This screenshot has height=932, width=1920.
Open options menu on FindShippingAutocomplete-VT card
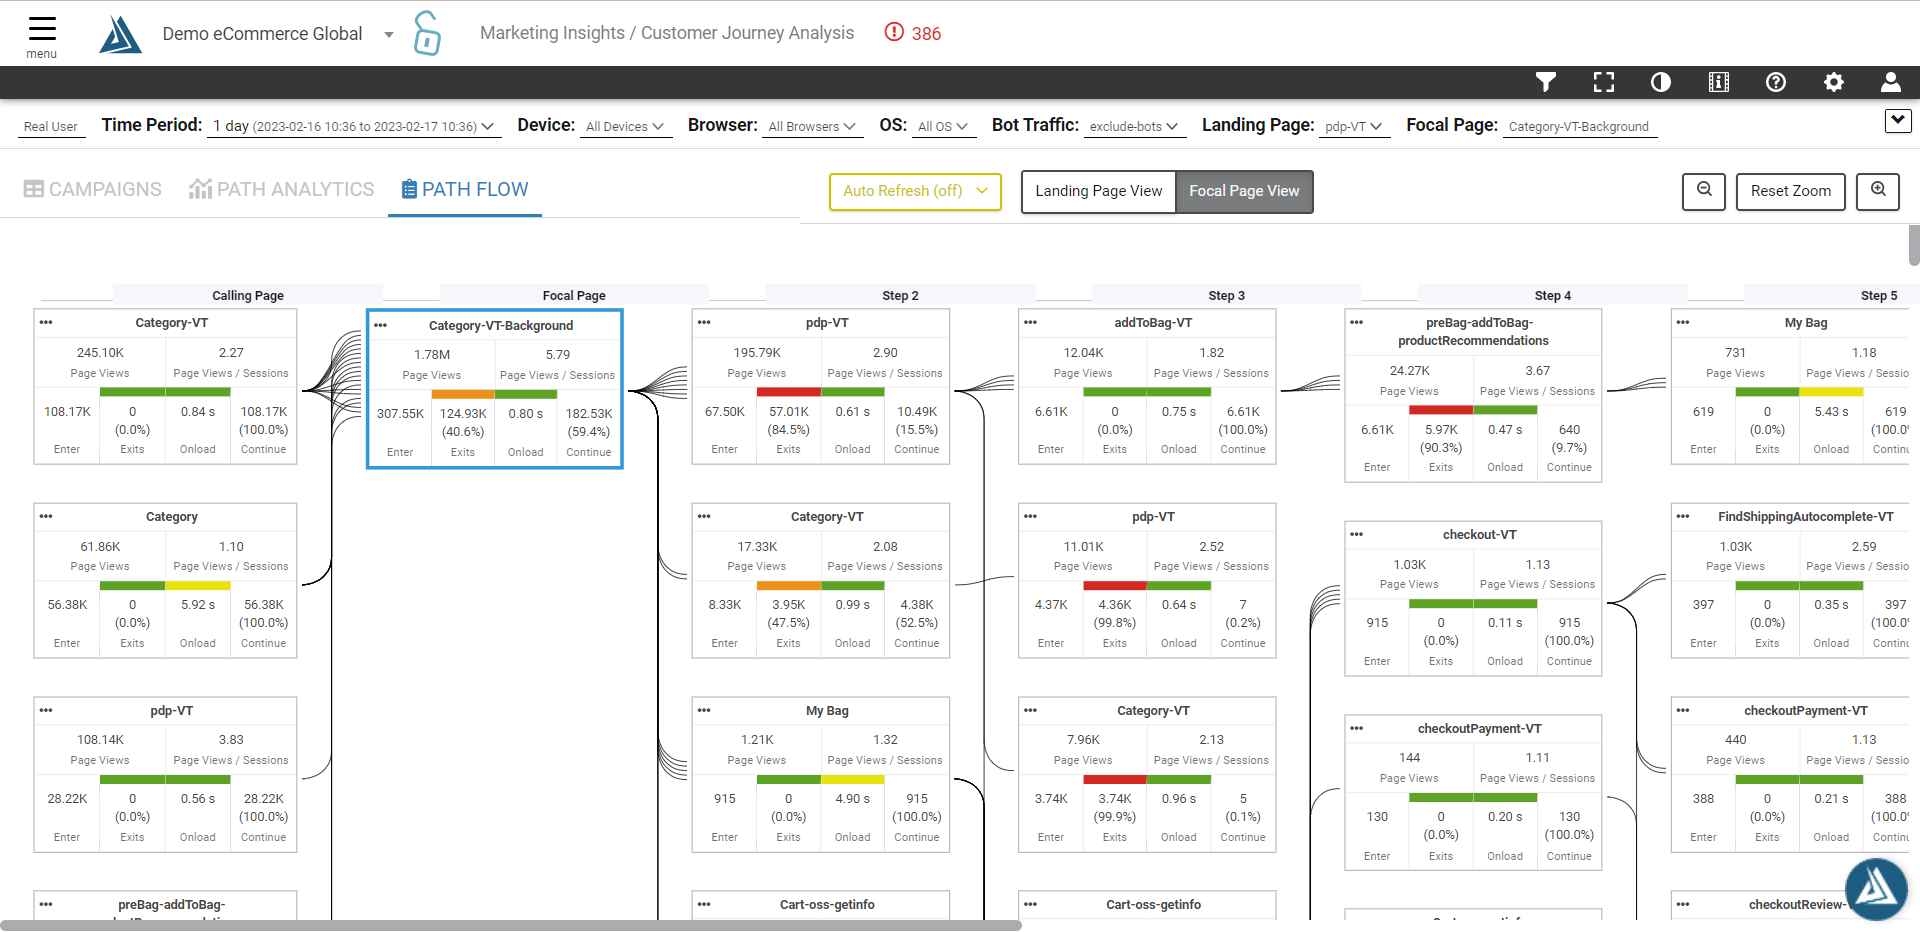tap(1683, 516)
